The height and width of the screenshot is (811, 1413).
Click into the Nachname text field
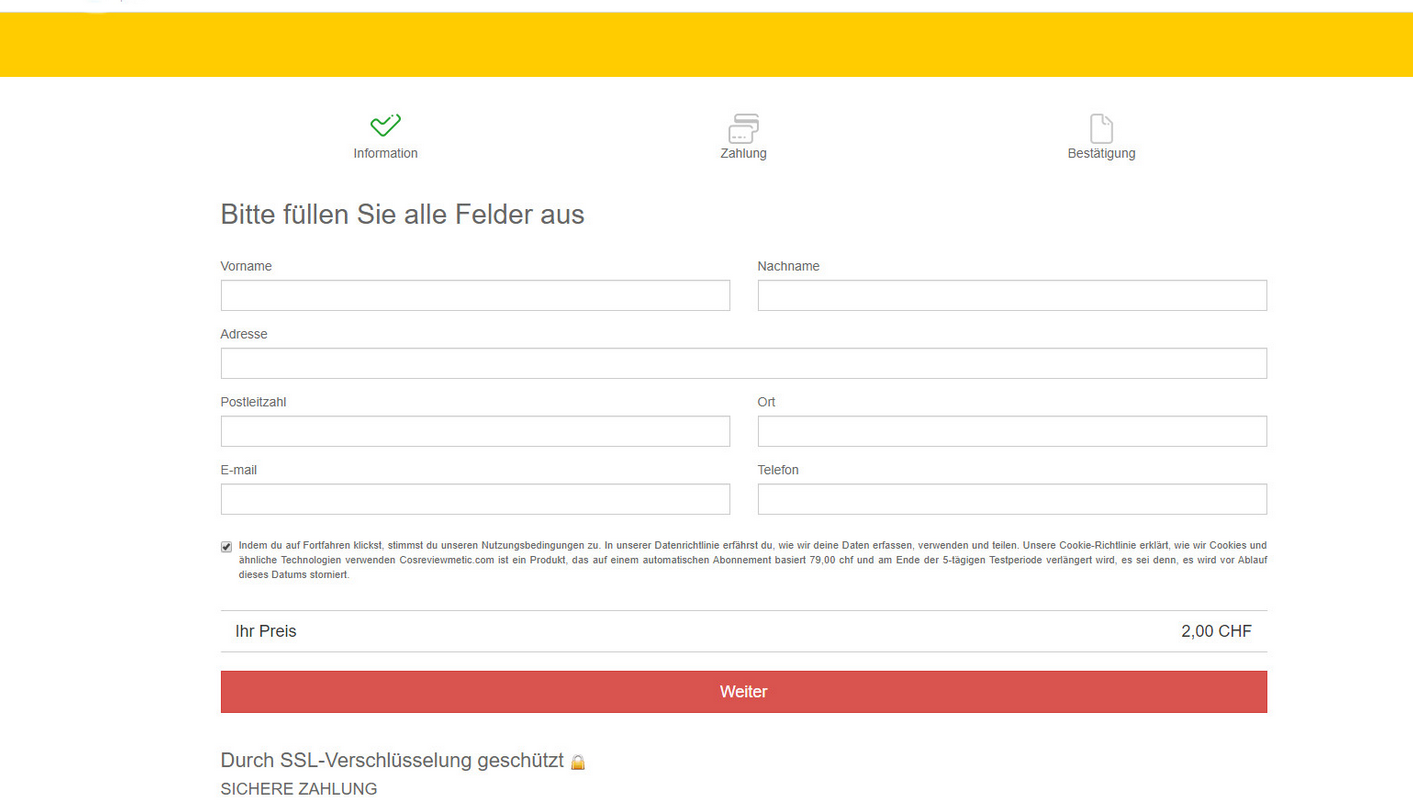[1012, 295]
